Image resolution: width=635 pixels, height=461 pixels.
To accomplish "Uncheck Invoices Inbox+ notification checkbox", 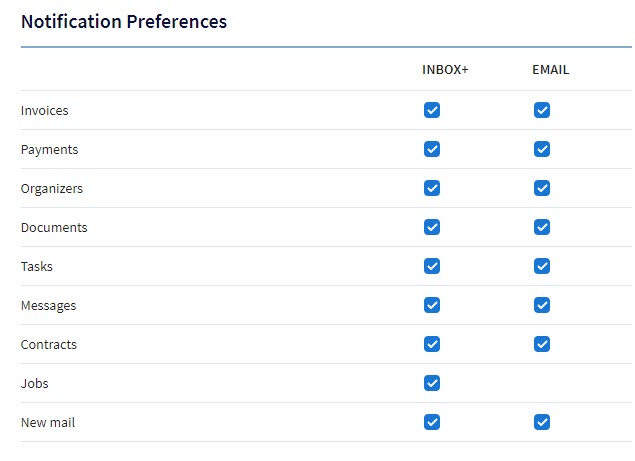I will click(x=432, y=110).
